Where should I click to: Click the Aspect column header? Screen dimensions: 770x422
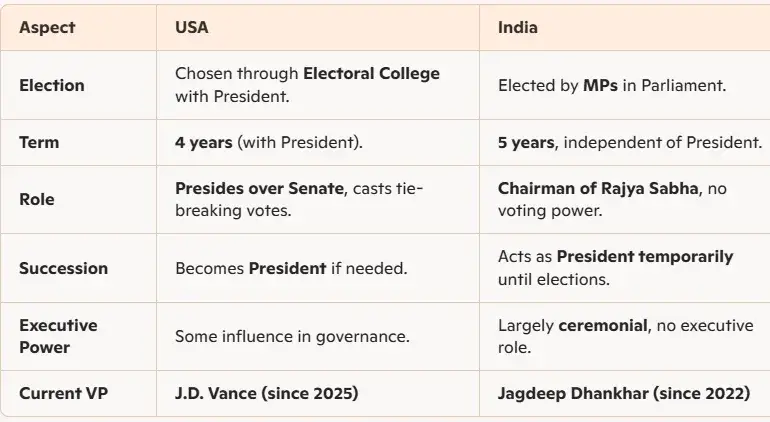pyautogui.click(x=47, y=28)
